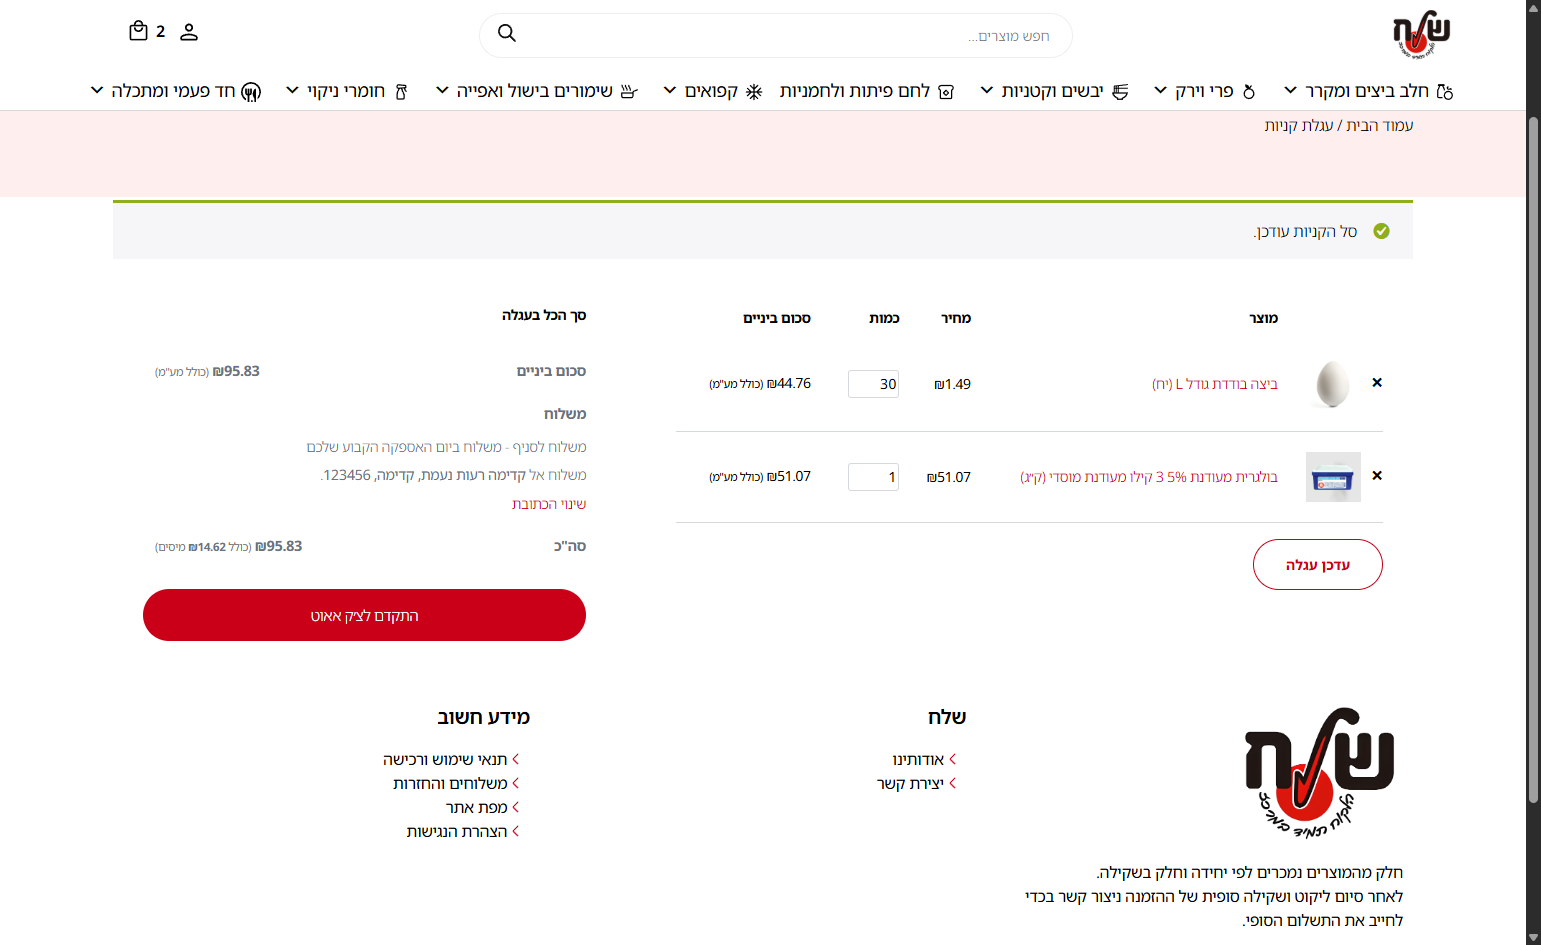Open חד פעמי ומתכלה menu item
1541x945 pixels.
tap(173, 91)
